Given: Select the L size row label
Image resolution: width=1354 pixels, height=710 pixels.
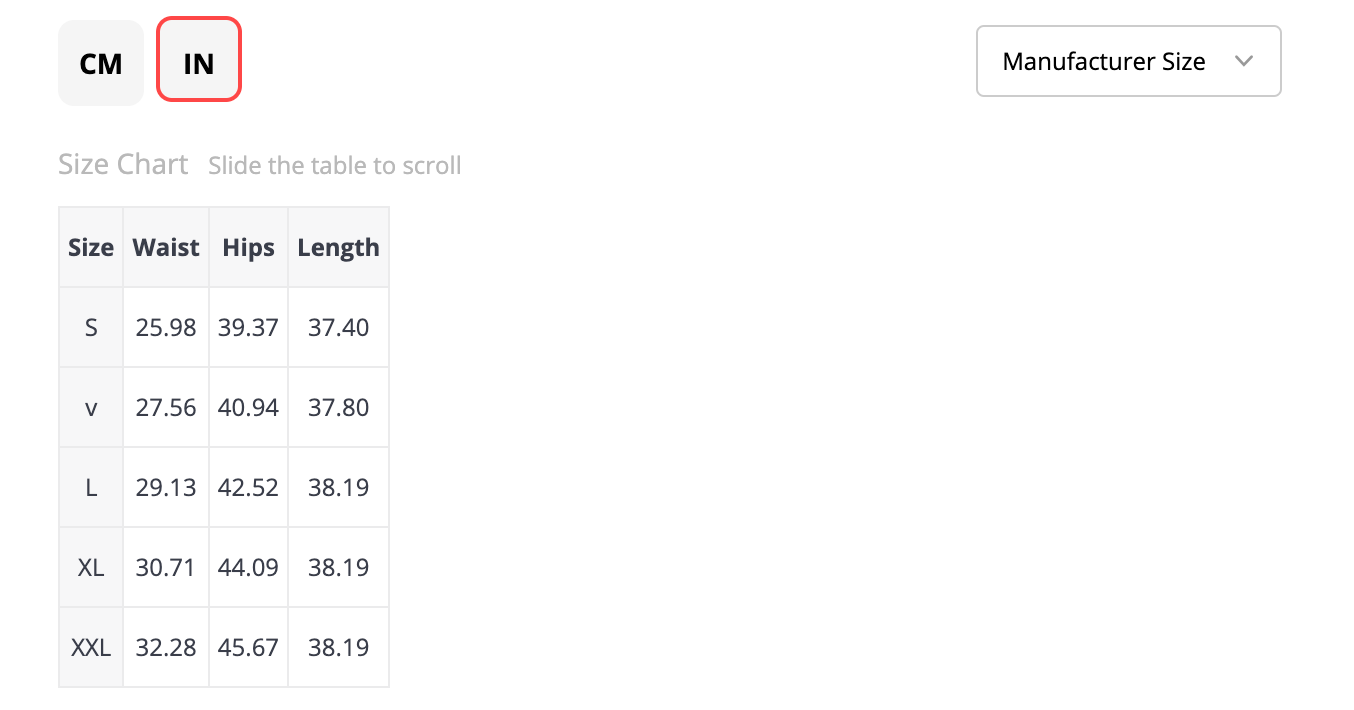Looking at the screenshot, I should [x=91, y=487].
